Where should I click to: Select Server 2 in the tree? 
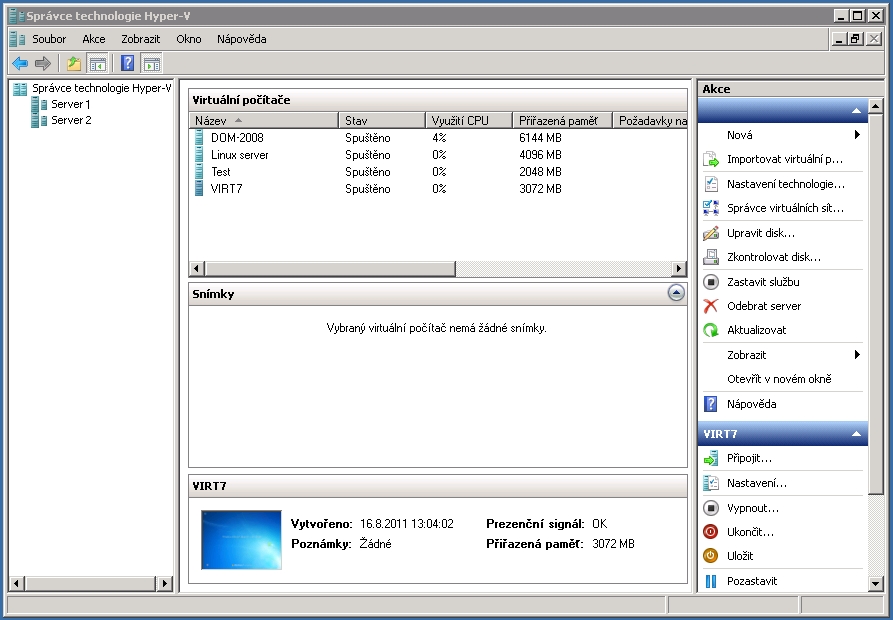click(71, 120)
